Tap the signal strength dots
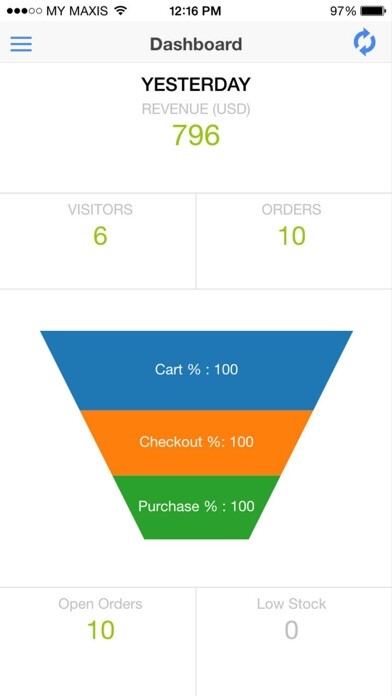392x696 pixels. point(24,11)
